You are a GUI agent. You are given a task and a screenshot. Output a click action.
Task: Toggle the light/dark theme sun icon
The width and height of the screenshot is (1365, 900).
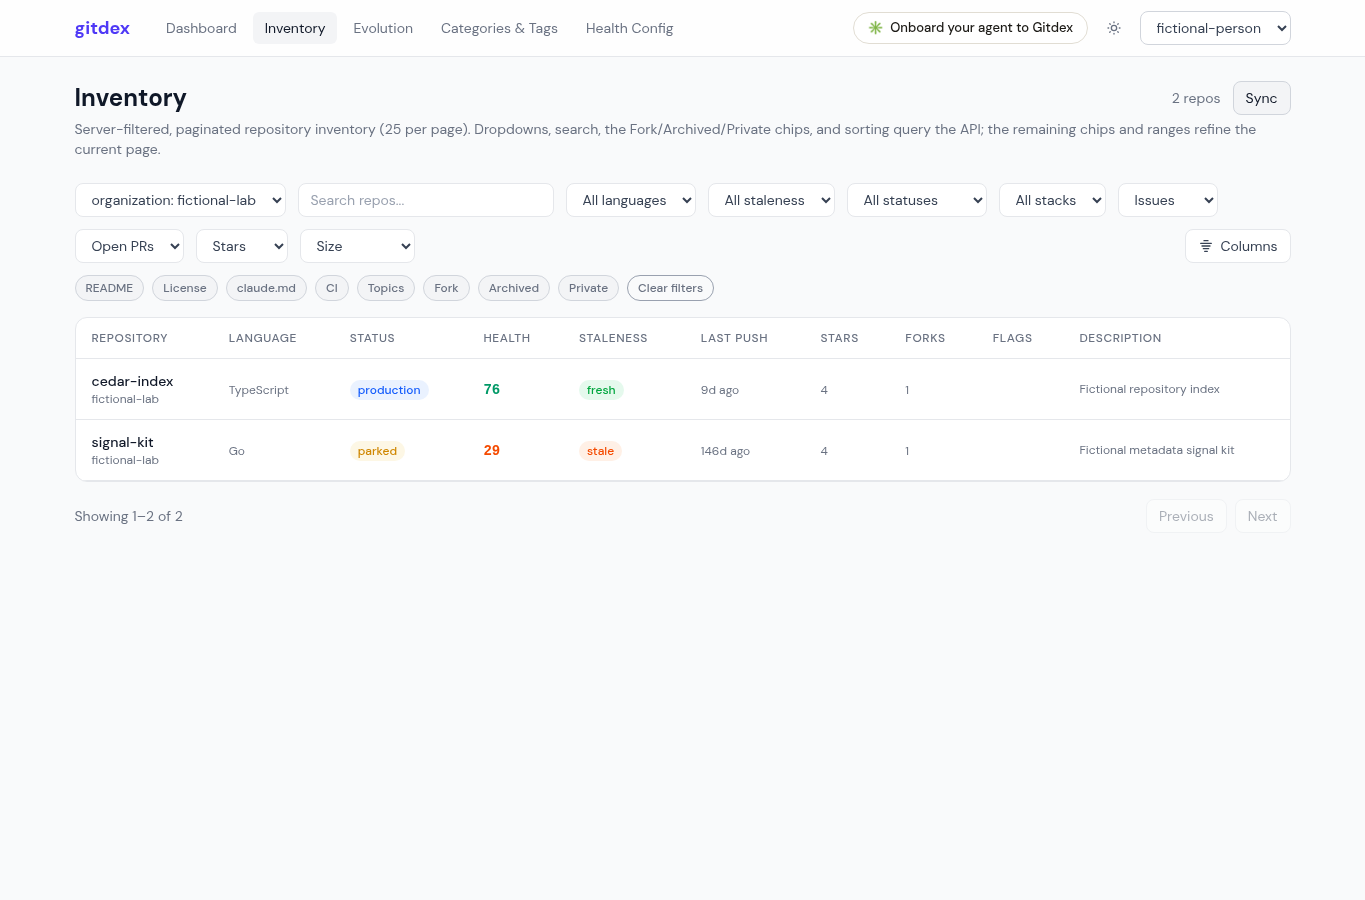click(1114, 28)
